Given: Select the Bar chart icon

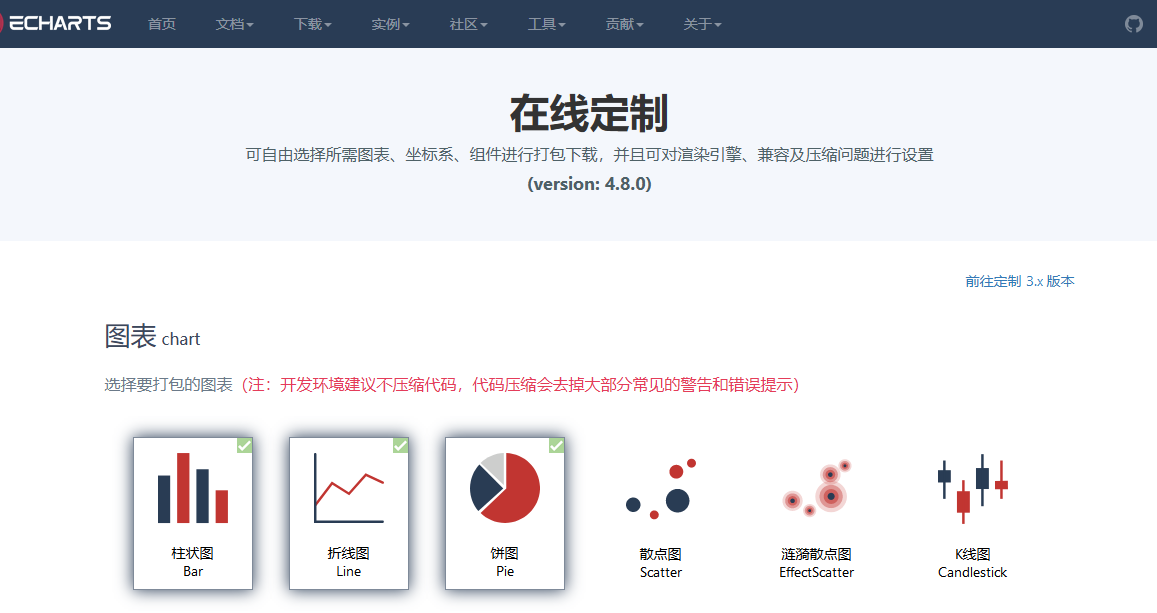Looking at the screenshot, I should (193, 488).
